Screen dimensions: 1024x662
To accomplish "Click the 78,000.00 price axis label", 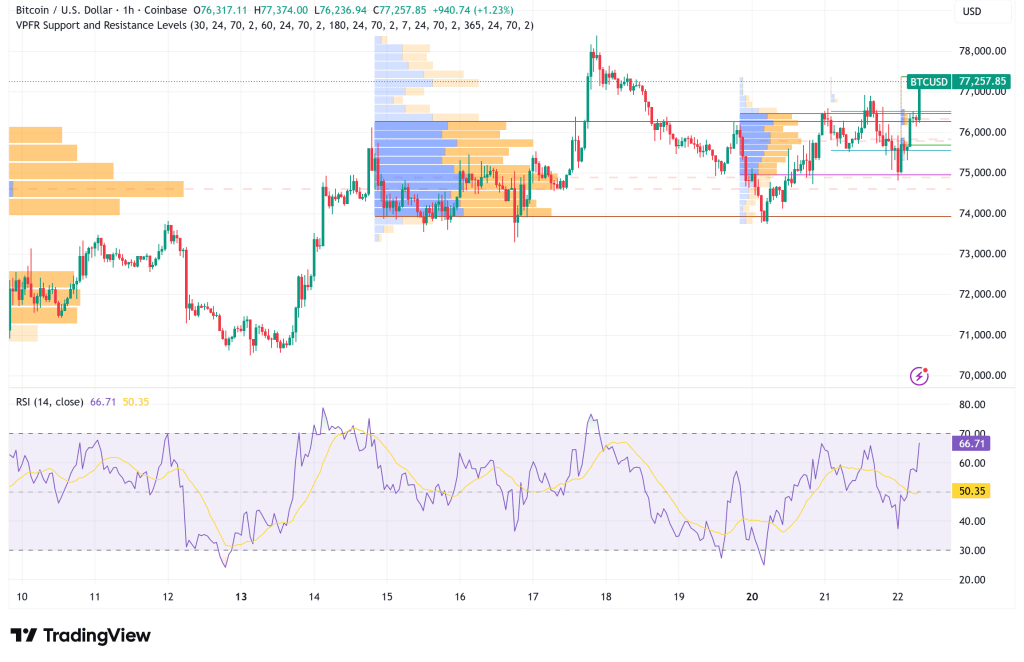I will pyautogui.click(x=983, y=51).
